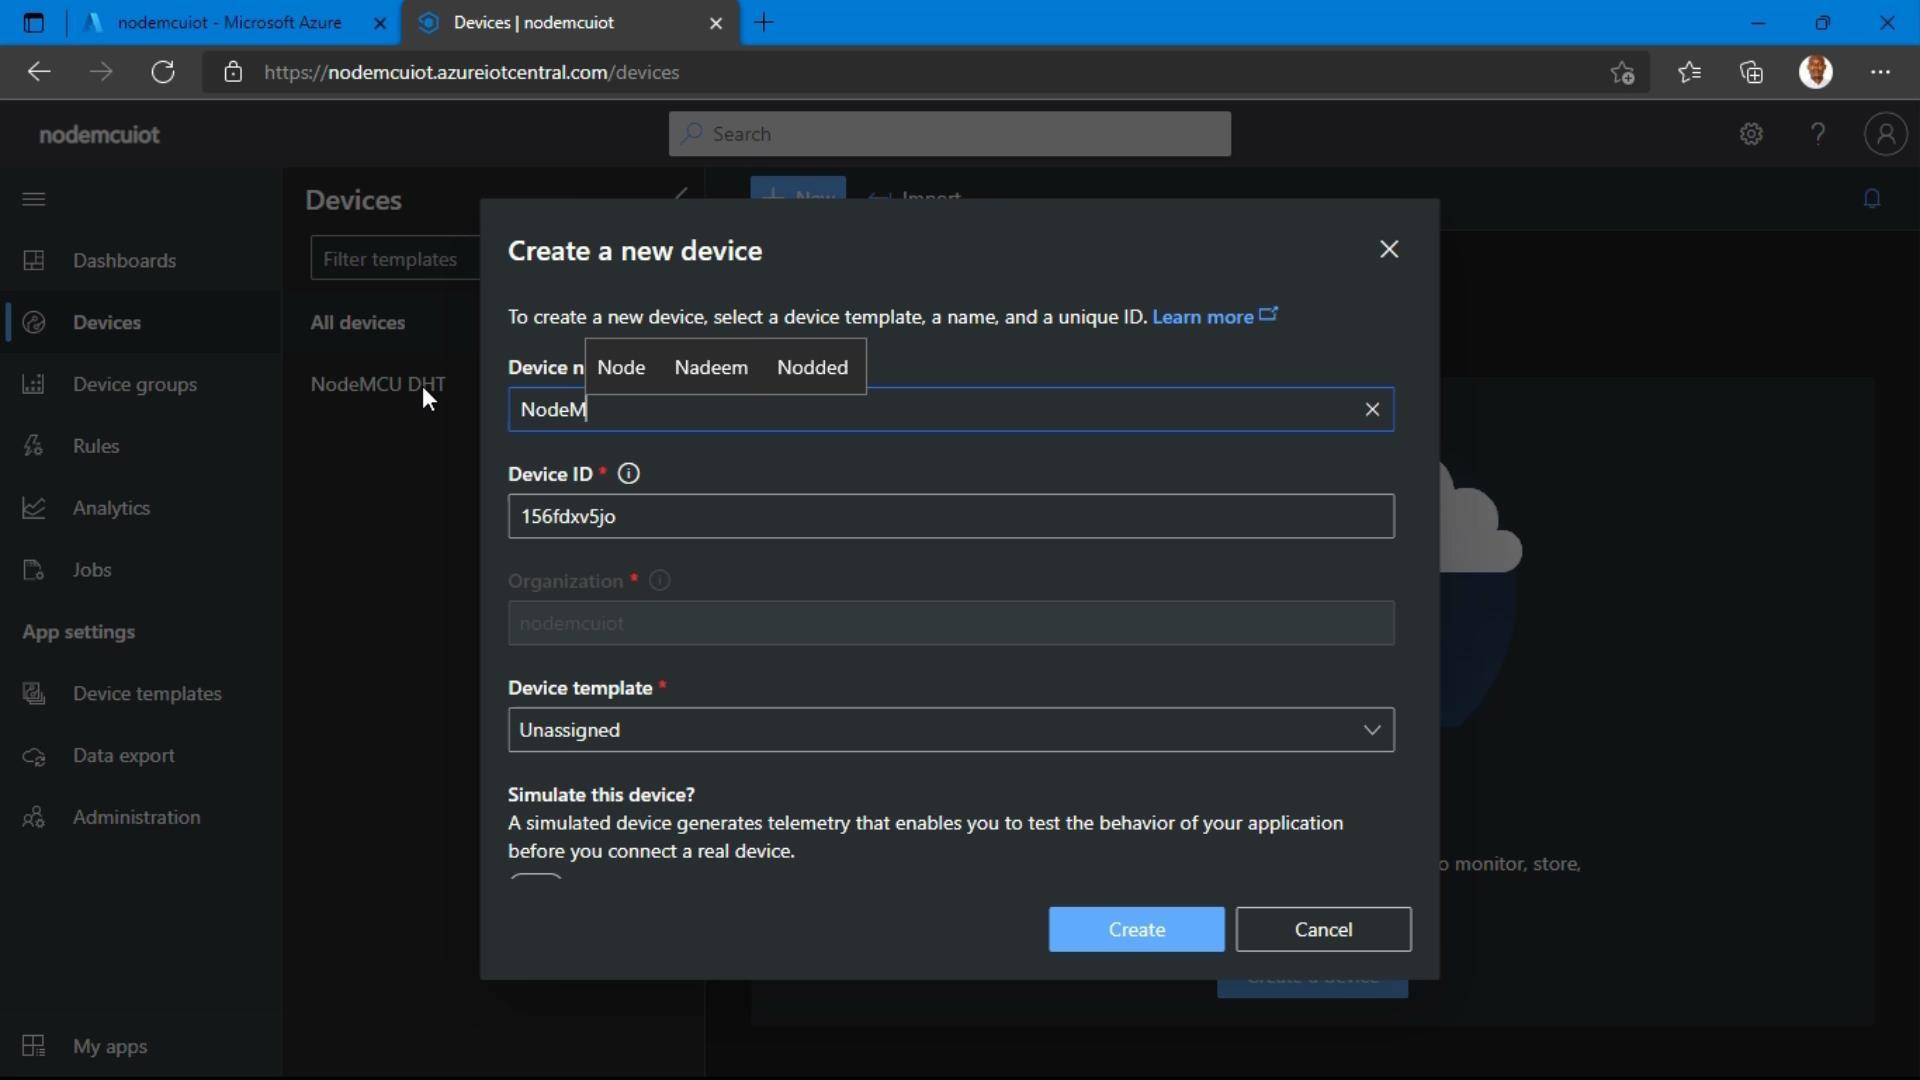View site information lock icon

click(233, 72)
